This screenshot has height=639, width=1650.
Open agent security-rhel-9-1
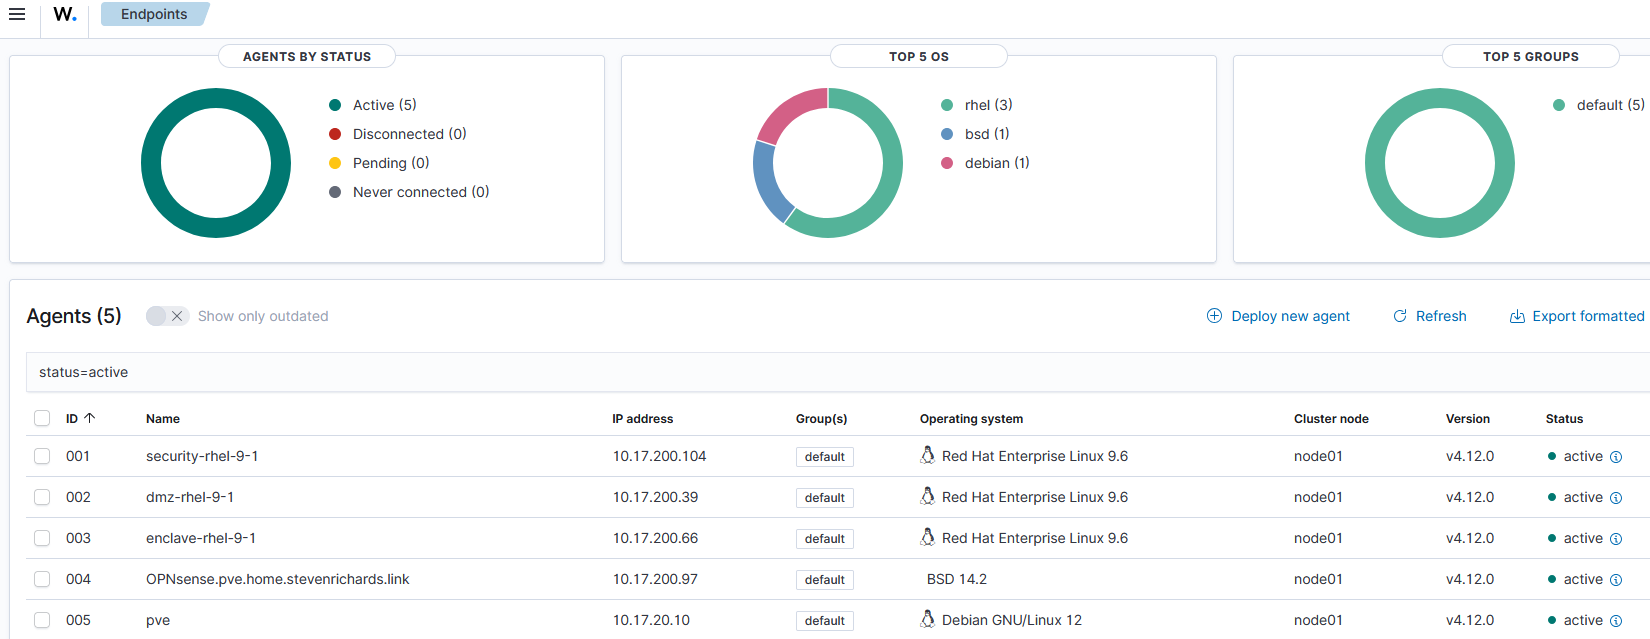[202, 456]
